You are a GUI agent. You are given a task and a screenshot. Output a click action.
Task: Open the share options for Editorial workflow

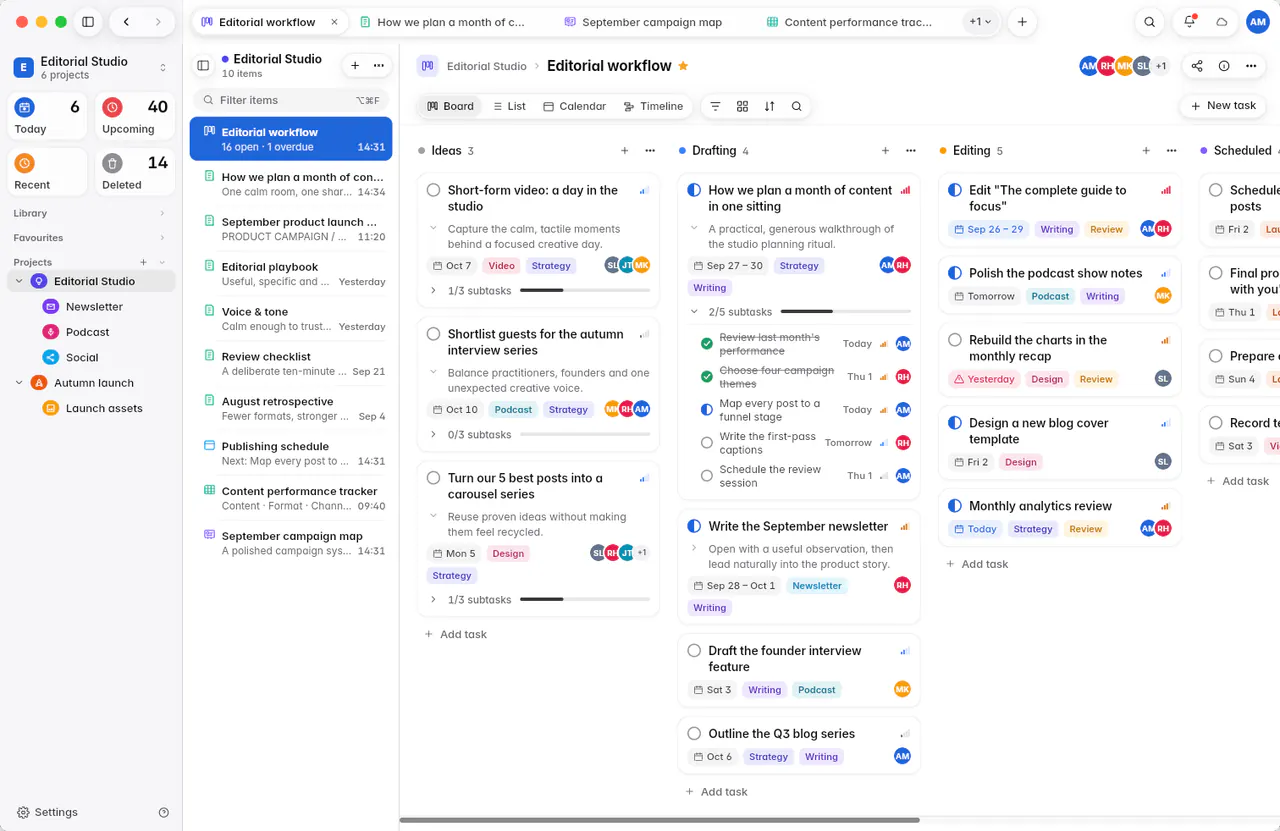[1197, 66]
